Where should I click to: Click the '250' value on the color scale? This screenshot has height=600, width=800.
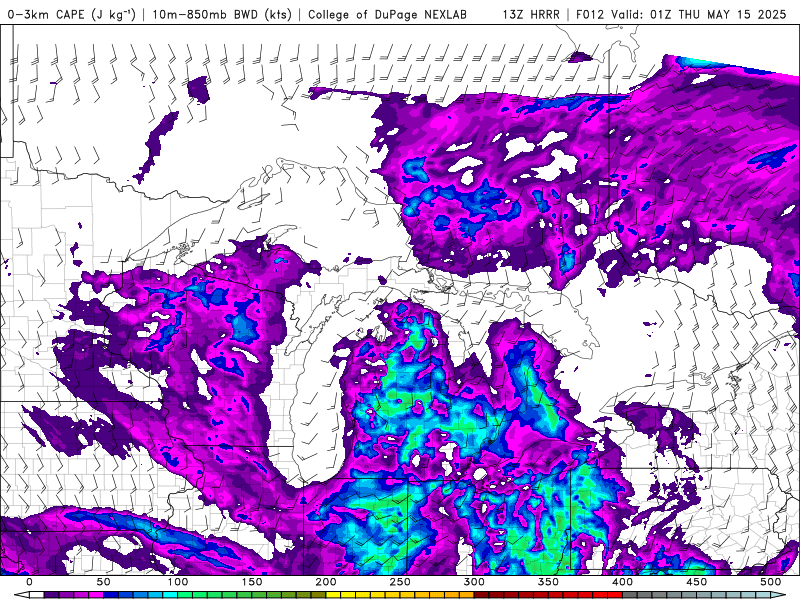(x=399, y=582)
